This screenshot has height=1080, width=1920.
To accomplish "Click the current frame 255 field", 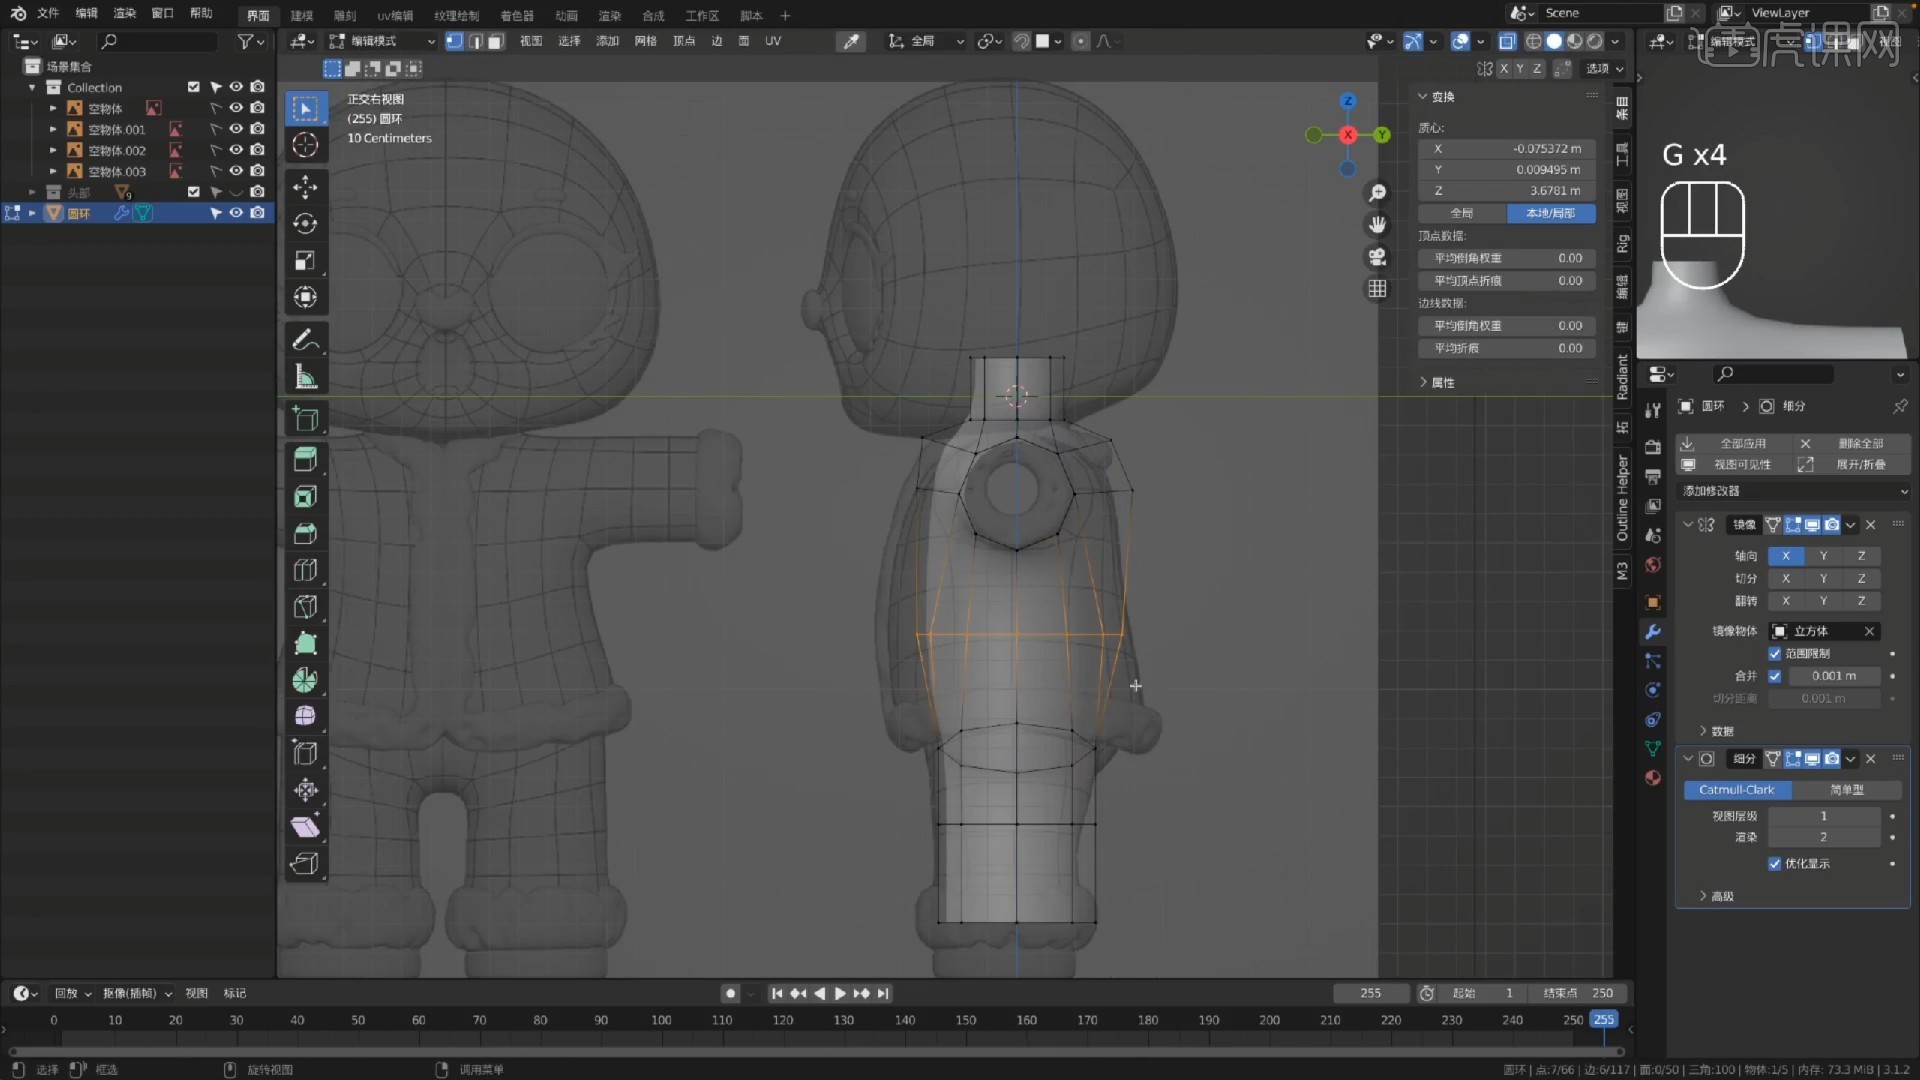I will (1371, 993).
